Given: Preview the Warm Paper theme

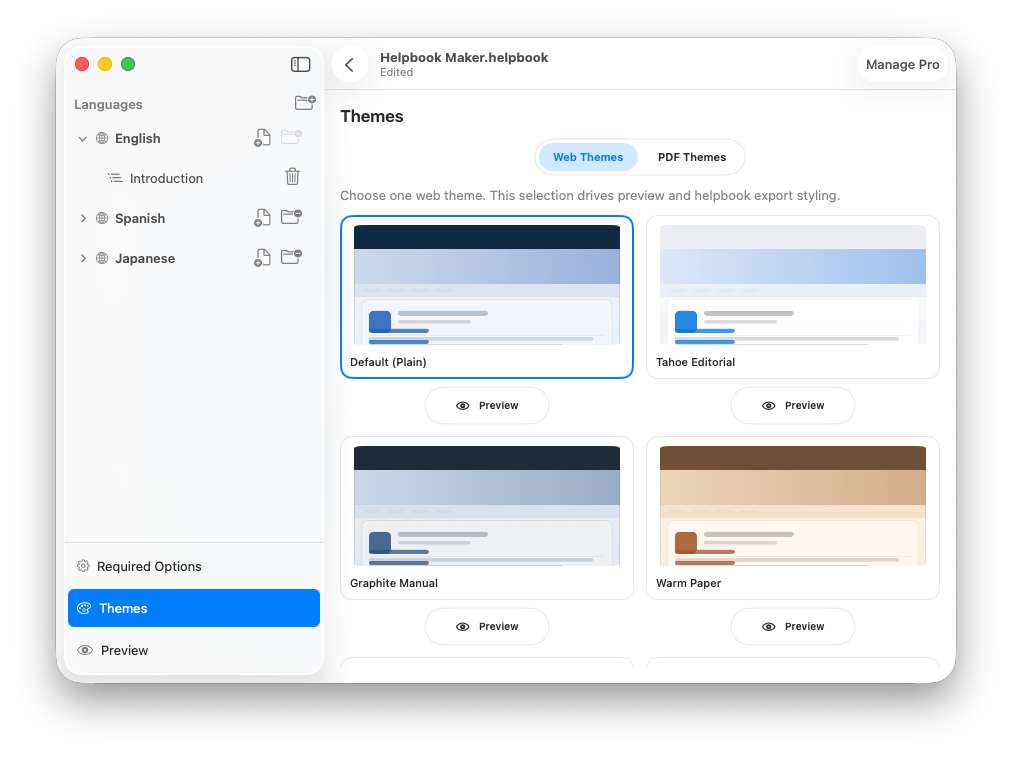Looking at the screenshot, I should coord(792,626).
